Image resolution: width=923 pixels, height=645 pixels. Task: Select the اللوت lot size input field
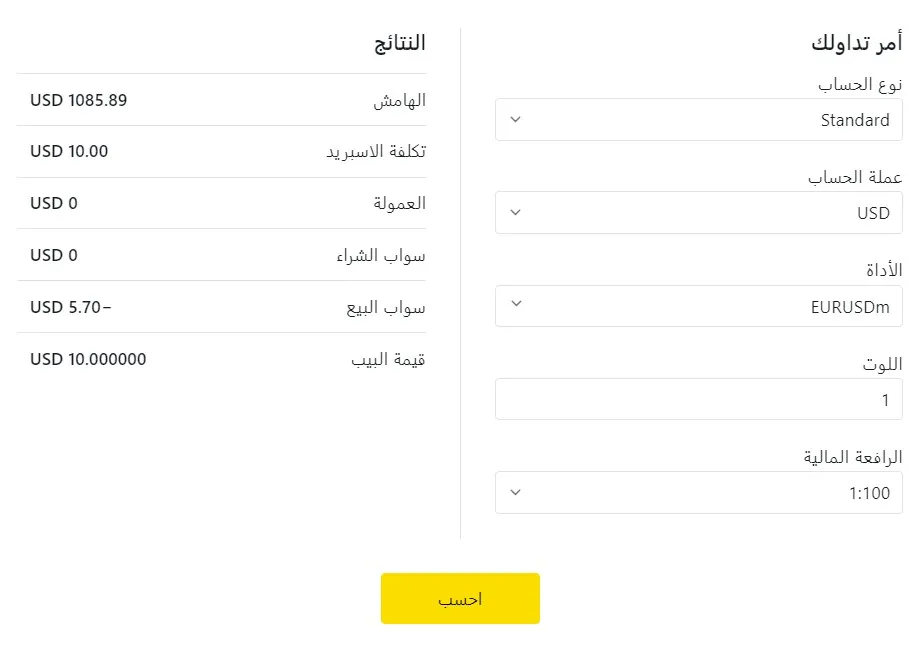pyautogui.click(x=698, y=398)
